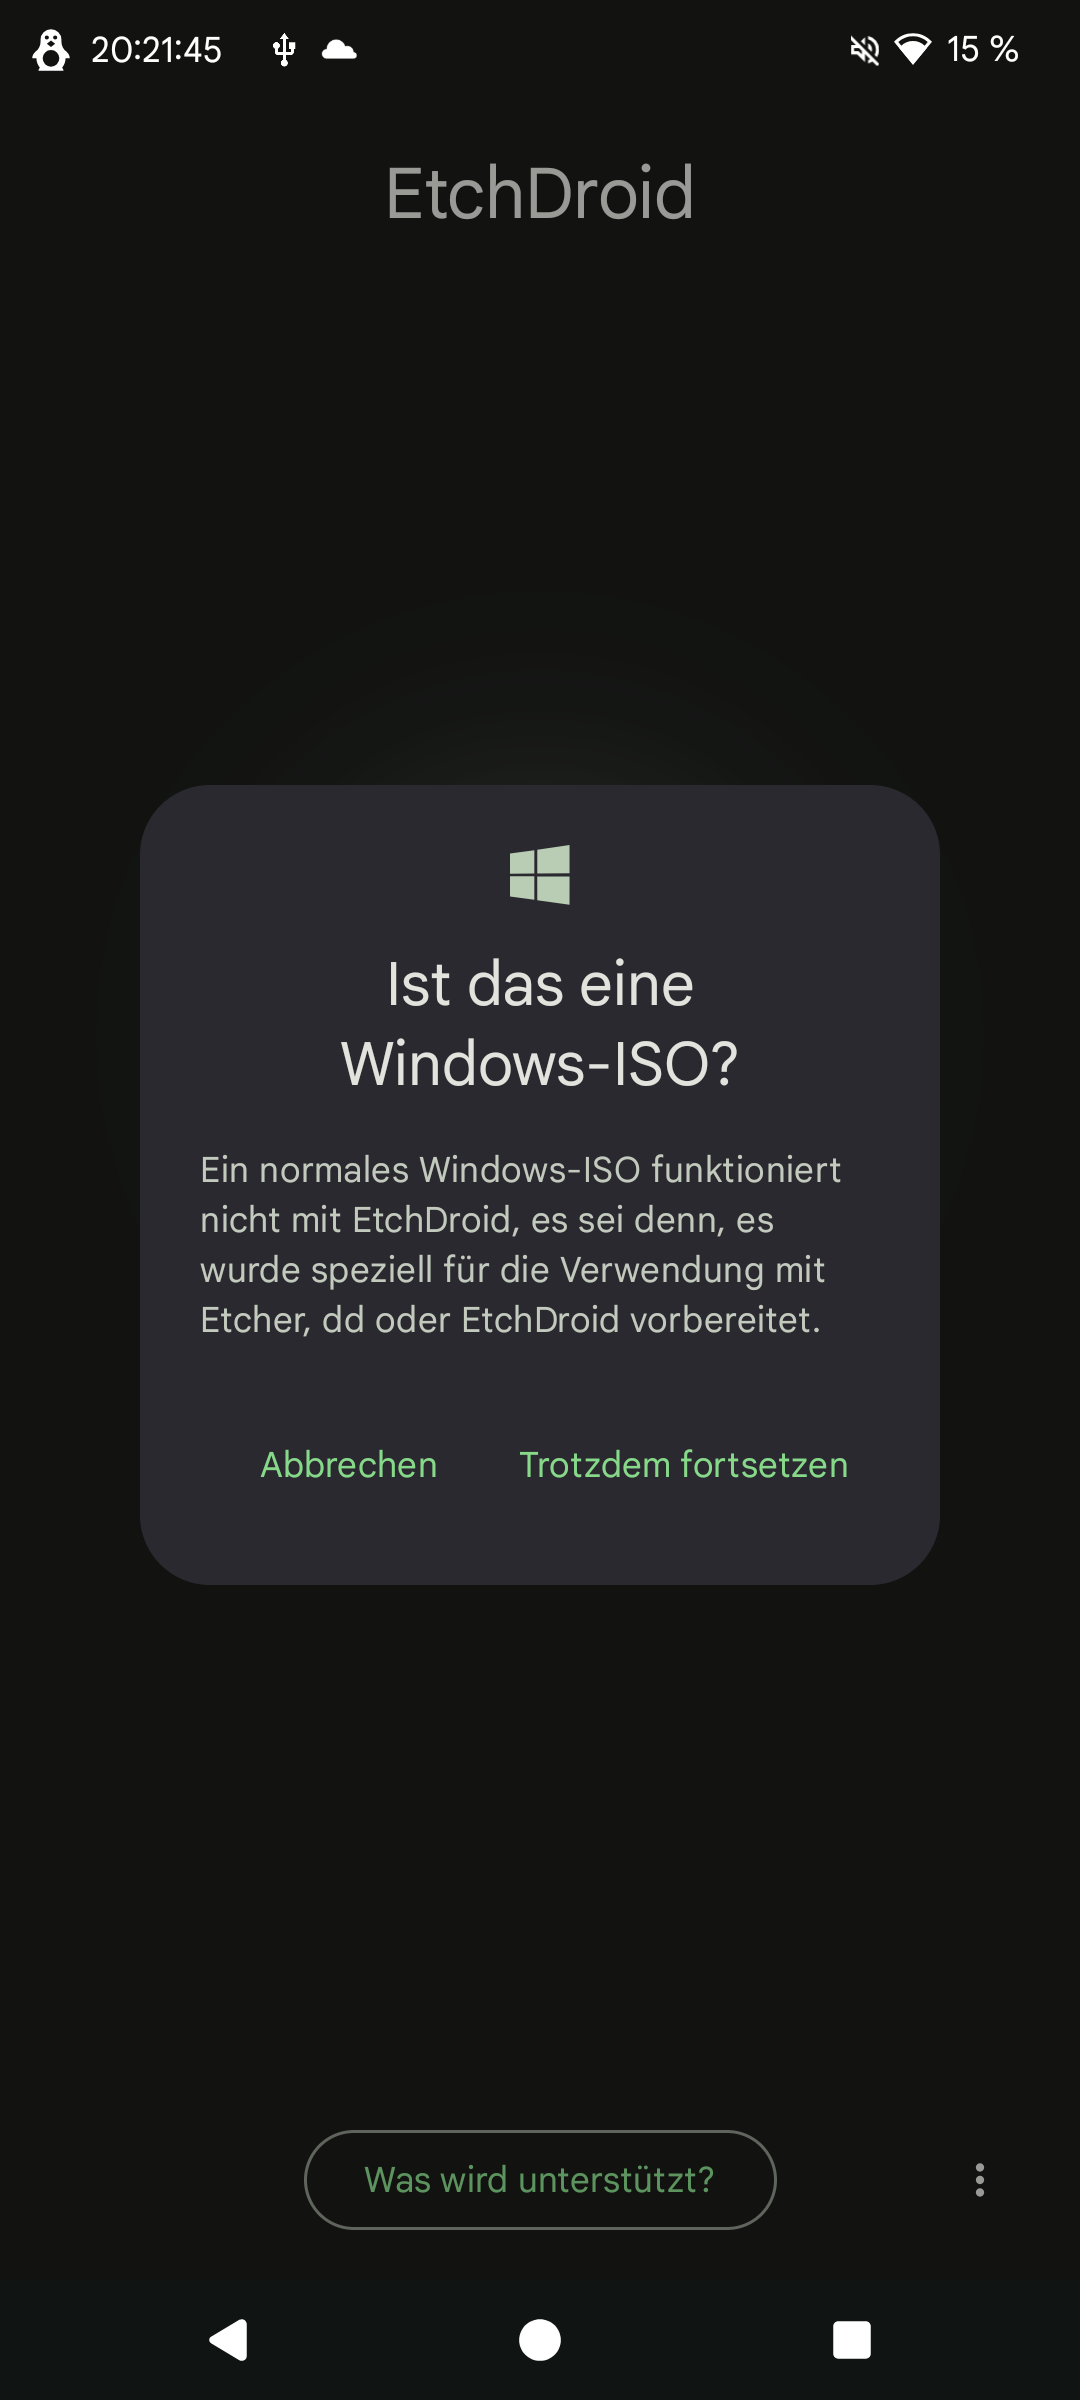
Task: Tap the Wi-Fi signal icon
Action: click(x=912, y=49)
